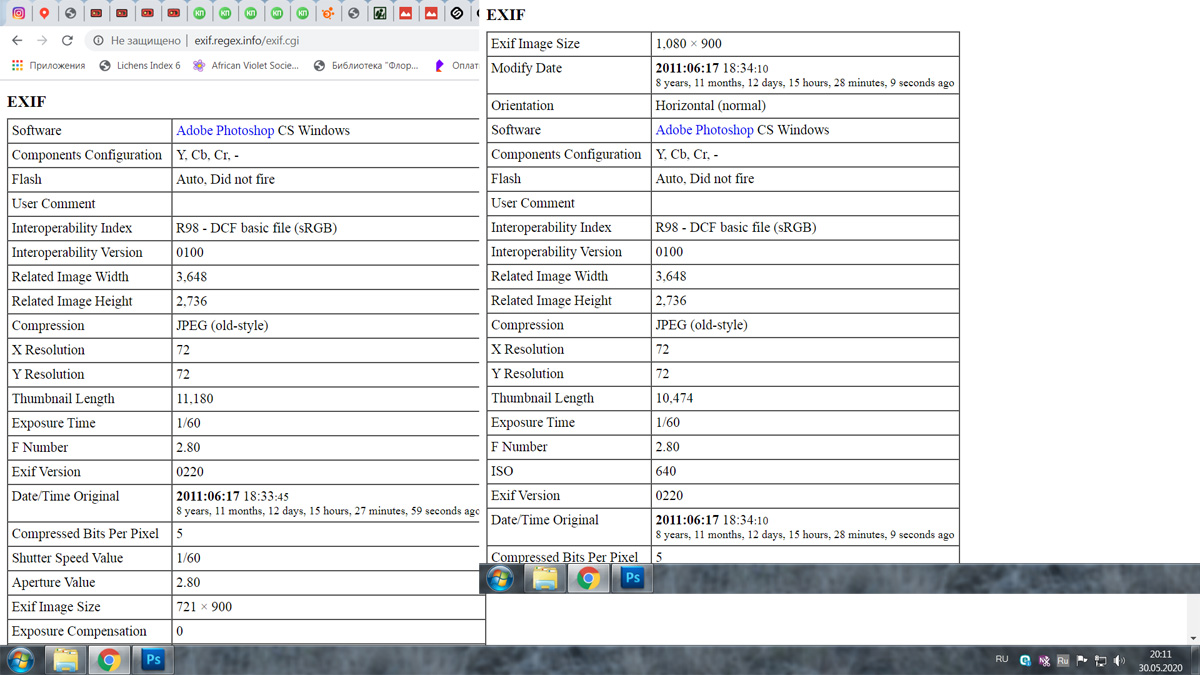Switch to the Instagram browser tab
Viewport: 1200px width, 675px height.
18,13
